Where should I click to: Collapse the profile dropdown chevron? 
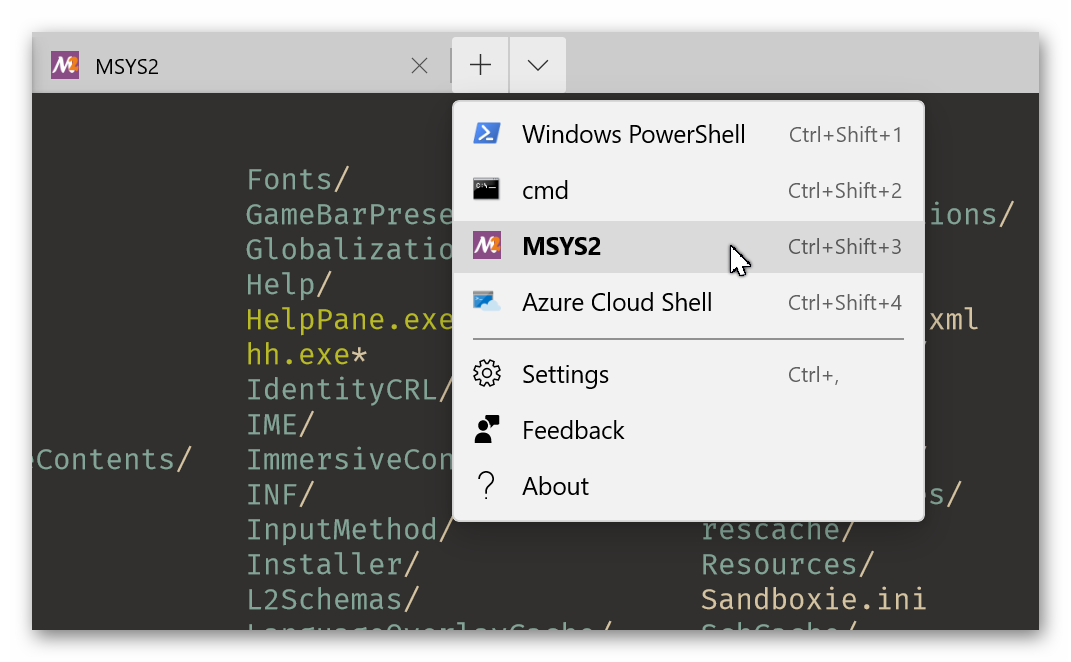coord(538,65)
